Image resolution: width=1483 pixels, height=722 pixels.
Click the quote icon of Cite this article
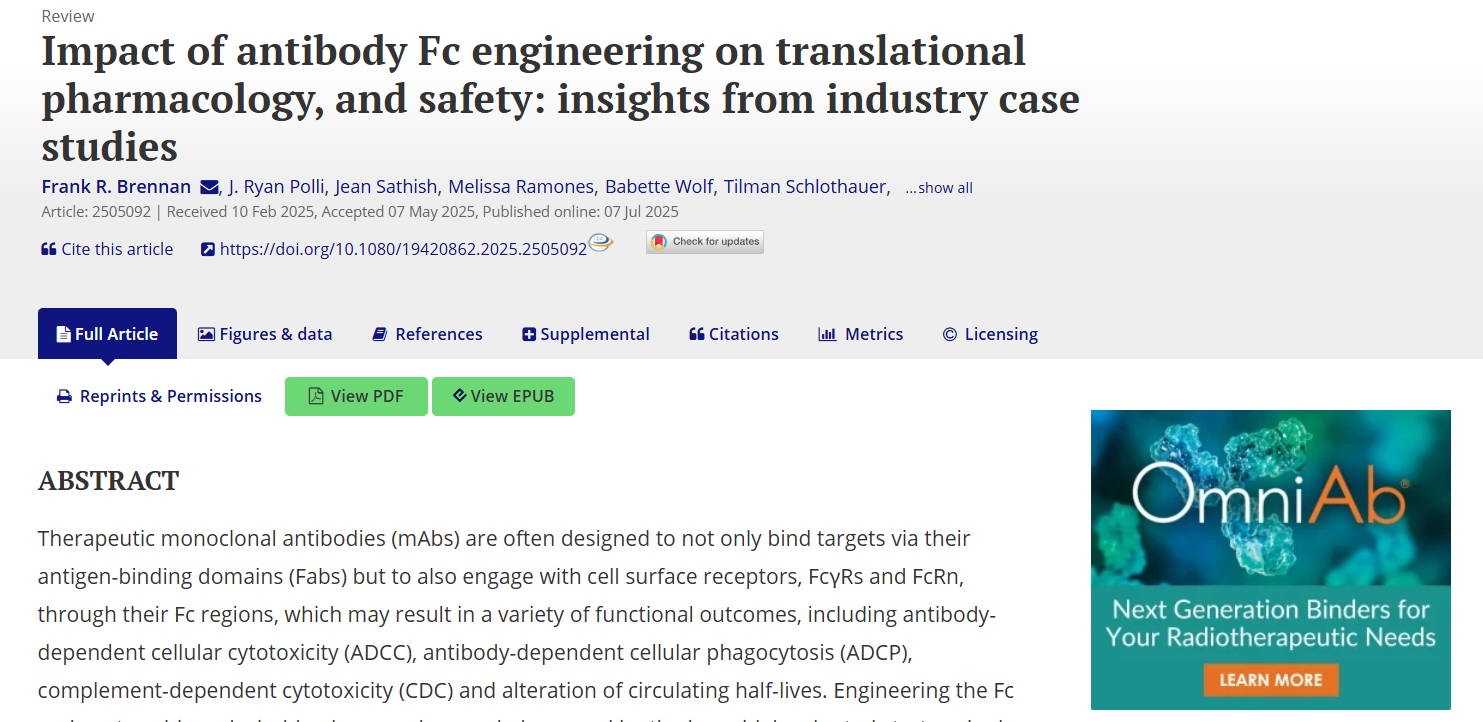48,249
